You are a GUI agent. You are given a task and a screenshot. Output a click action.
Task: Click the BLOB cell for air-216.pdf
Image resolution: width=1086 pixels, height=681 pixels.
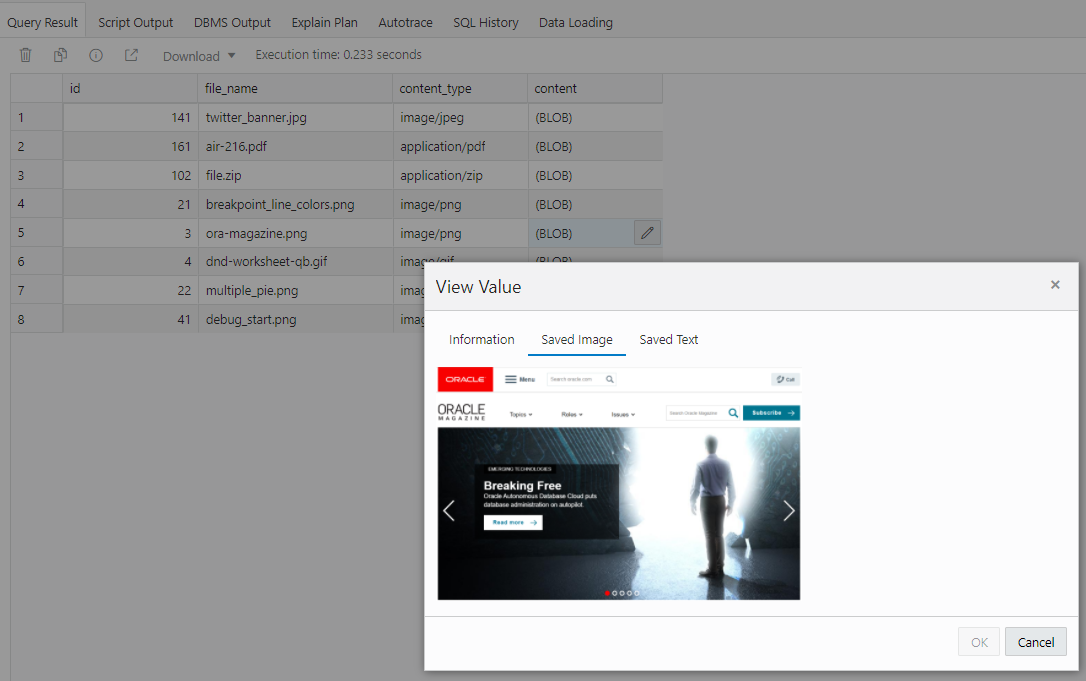(x=596, y=147)
